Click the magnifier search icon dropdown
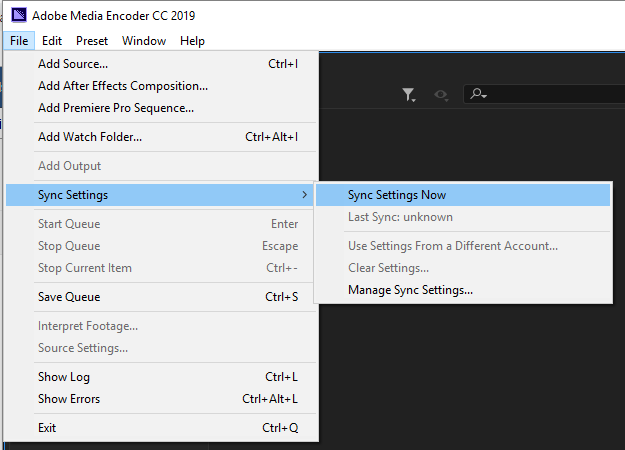 tap(478, 94)
